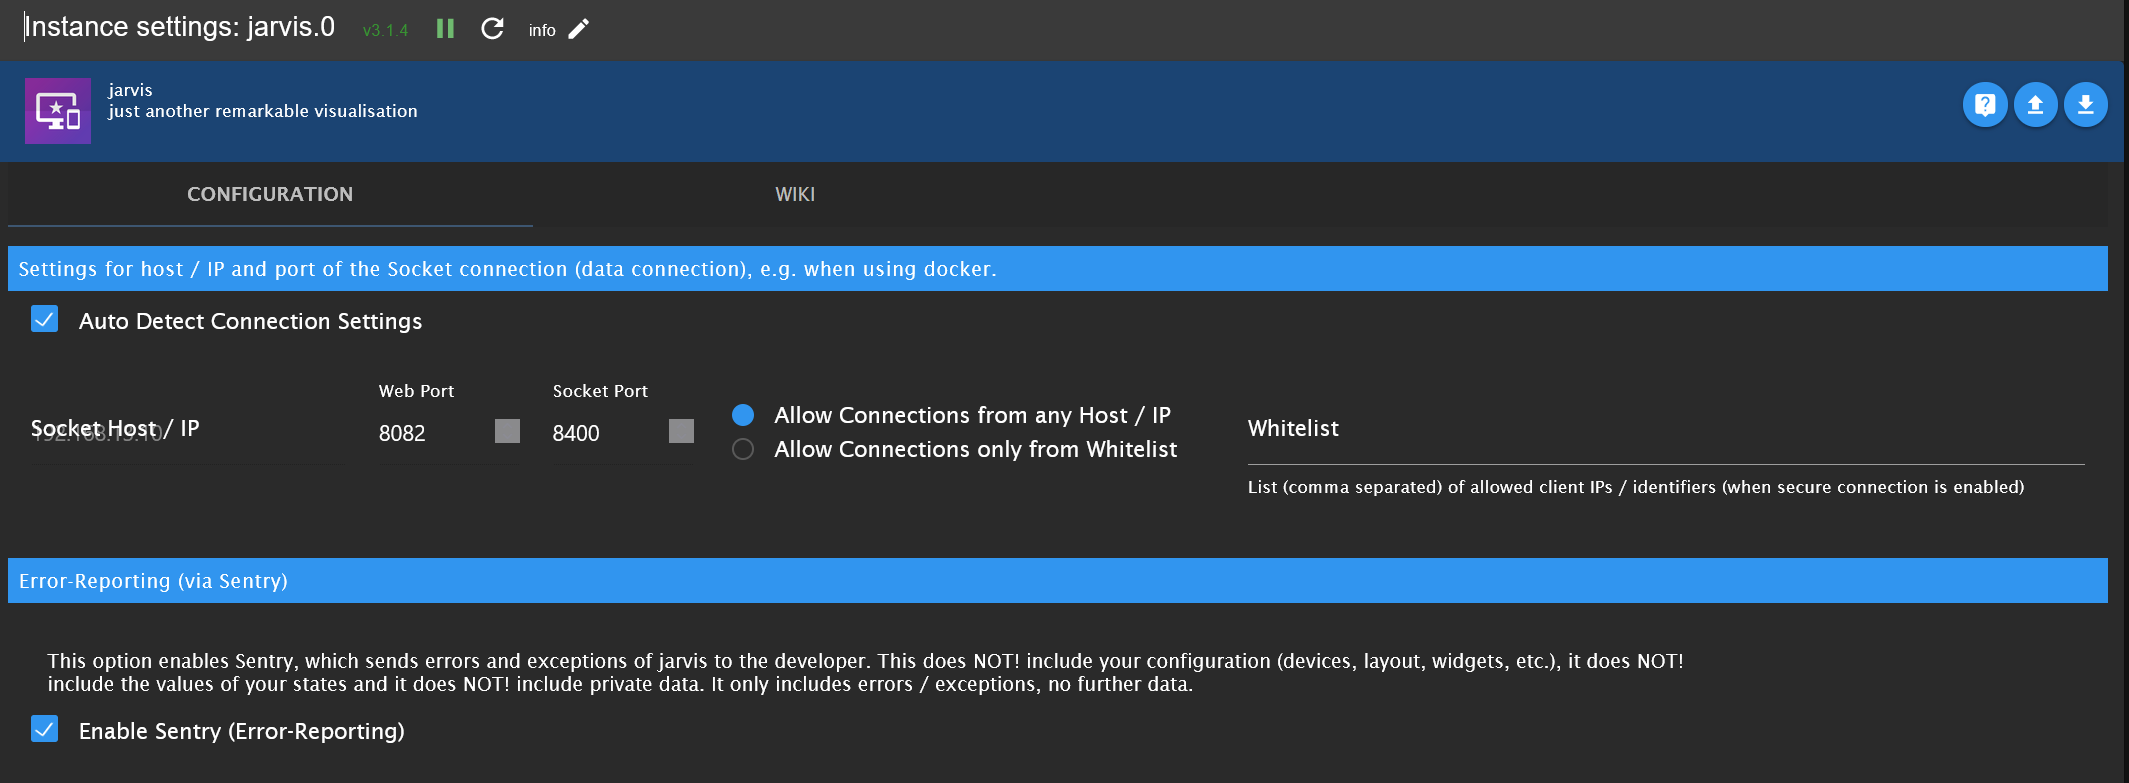Screen dimensions: 2129x783
Task: Click the v3.1.4 version label
Action: click(385, 31)
